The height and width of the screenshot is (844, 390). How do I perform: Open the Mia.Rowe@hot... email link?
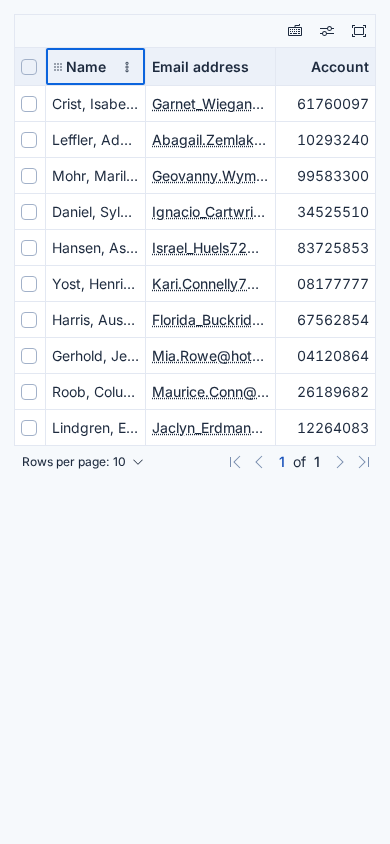tap(209, 356)
